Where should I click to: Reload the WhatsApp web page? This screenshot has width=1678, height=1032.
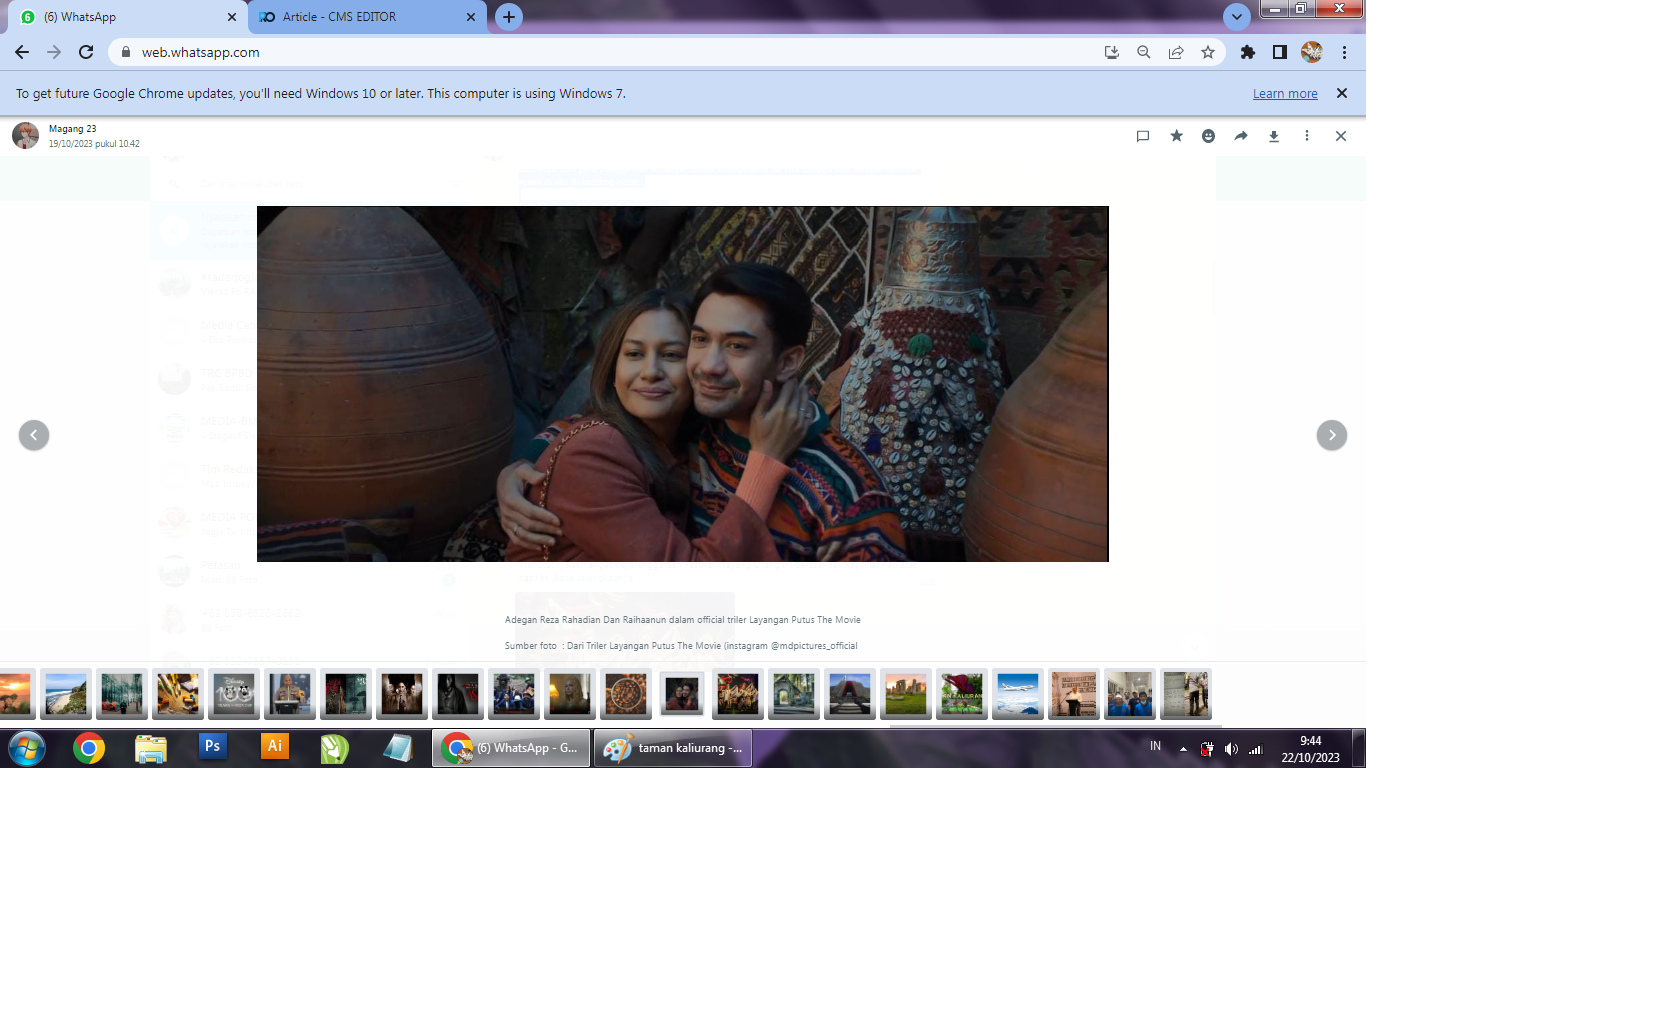86,52
